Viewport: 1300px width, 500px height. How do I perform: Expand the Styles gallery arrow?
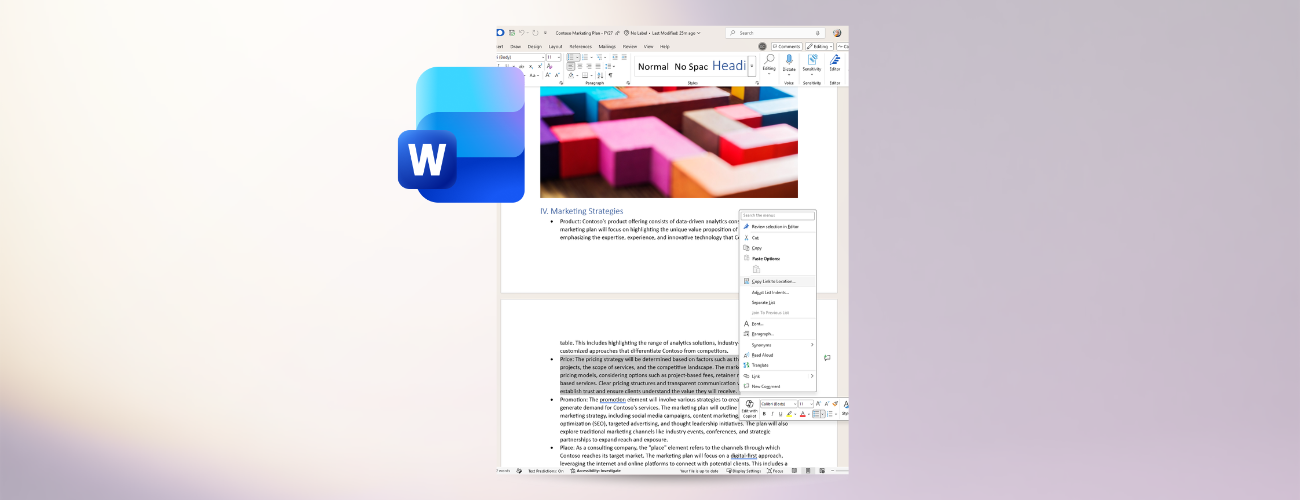752,66
